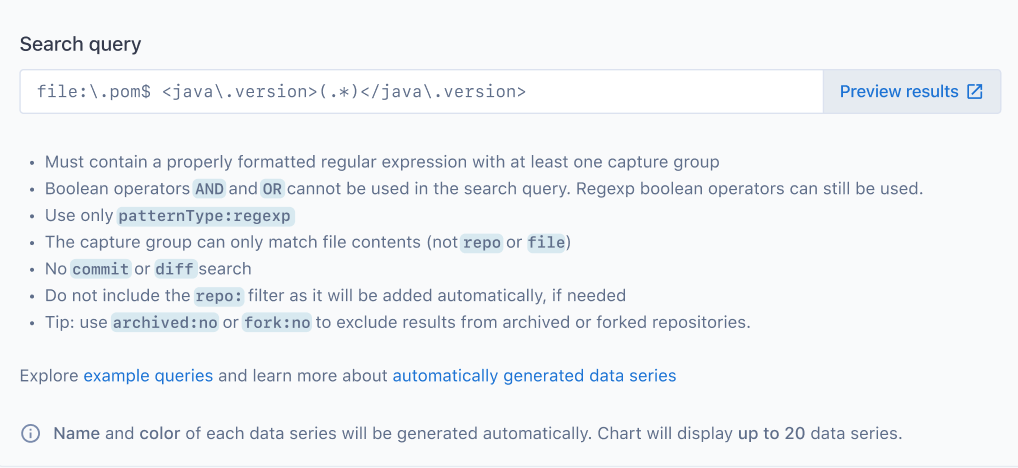This screenshot has height=468, width=1018.
Task: Click the bold 'Name' text in info note
Action: pyautogui.click(x=77, y=434)
